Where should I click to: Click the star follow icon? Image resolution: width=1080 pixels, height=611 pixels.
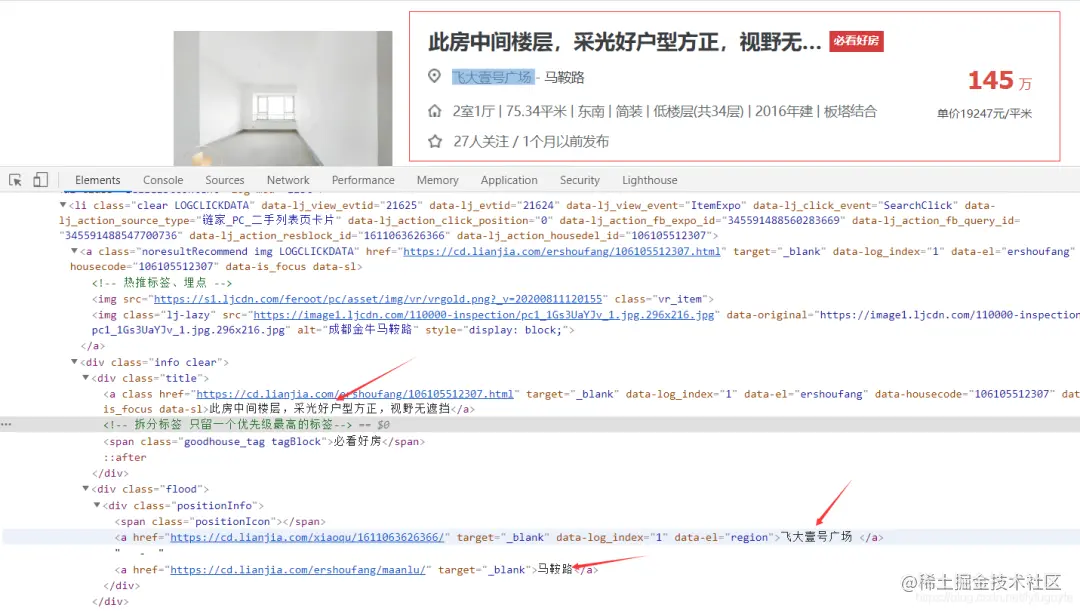[x=435, y=141]
